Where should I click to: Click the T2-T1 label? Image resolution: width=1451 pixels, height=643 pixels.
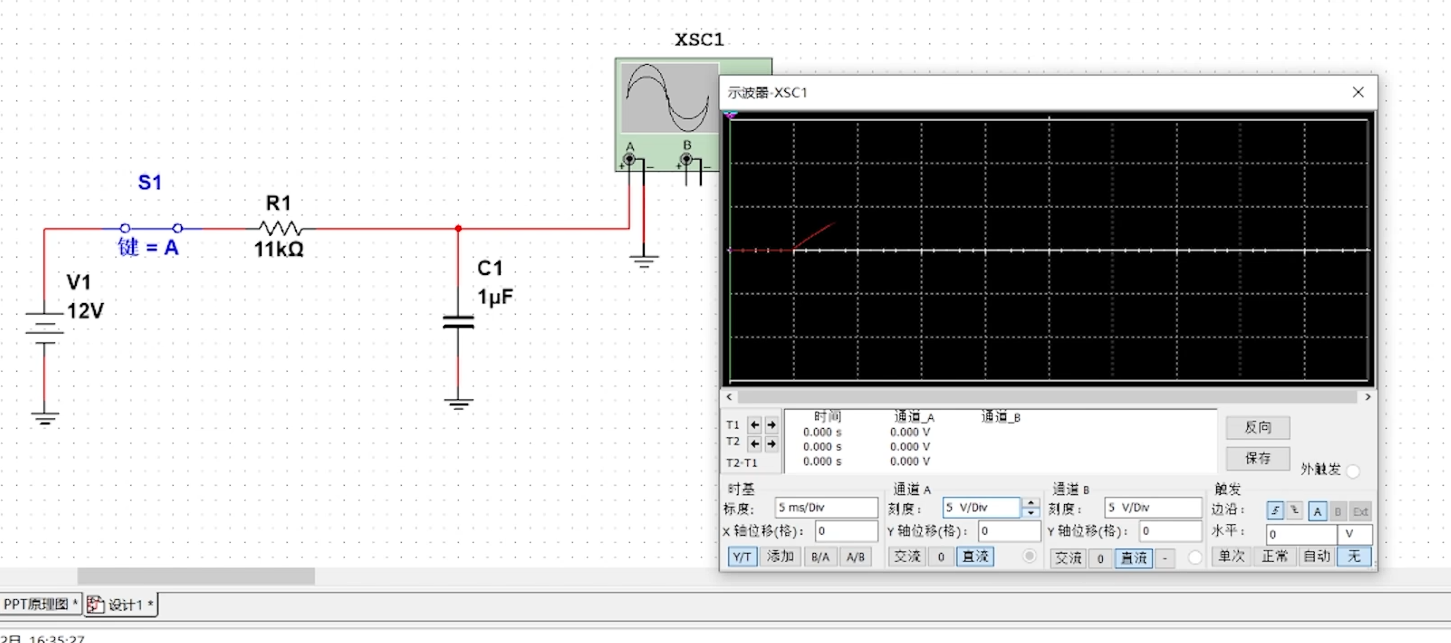coord(742,463)
